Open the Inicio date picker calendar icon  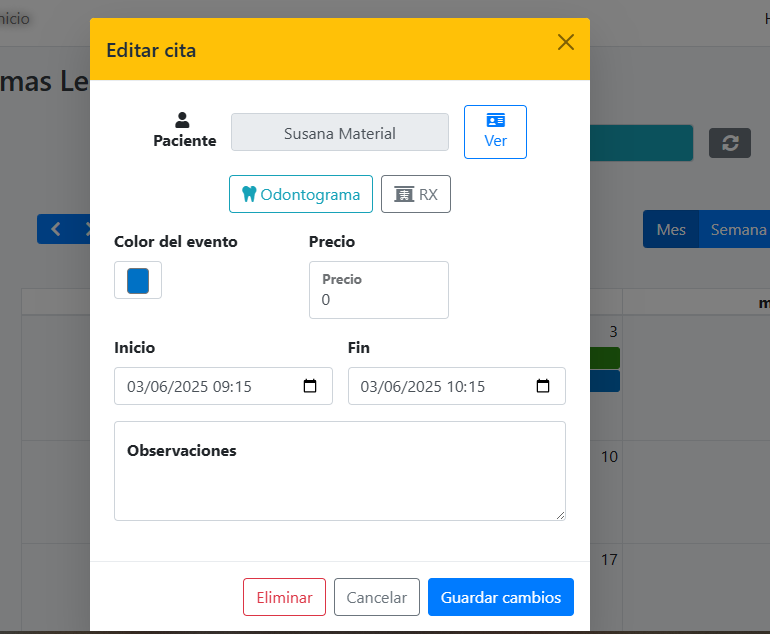pos(310,386)
